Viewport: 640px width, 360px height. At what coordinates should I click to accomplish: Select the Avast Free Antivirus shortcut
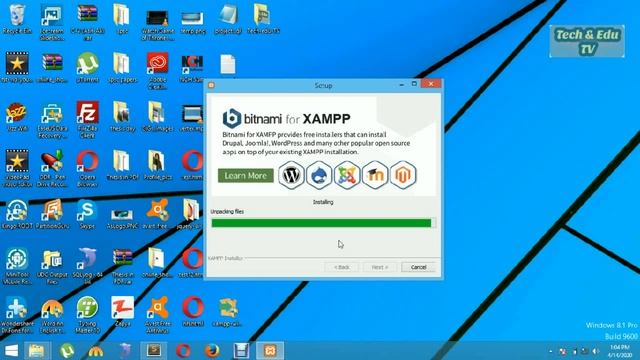(x=158, y=314)
